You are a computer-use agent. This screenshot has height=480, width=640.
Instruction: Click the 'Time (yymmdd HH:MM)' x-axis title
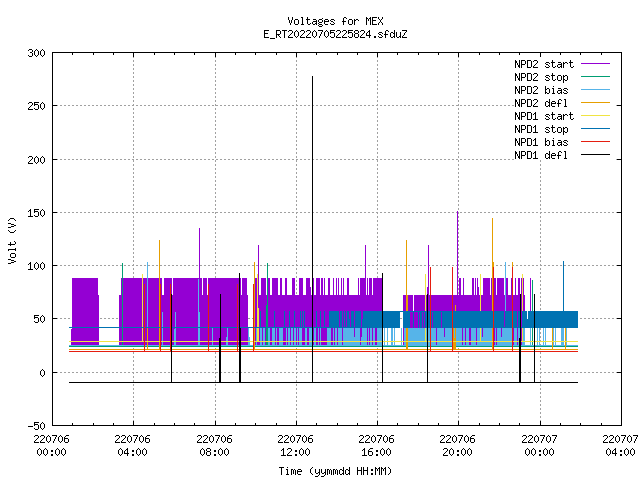(x=335, y=471)
